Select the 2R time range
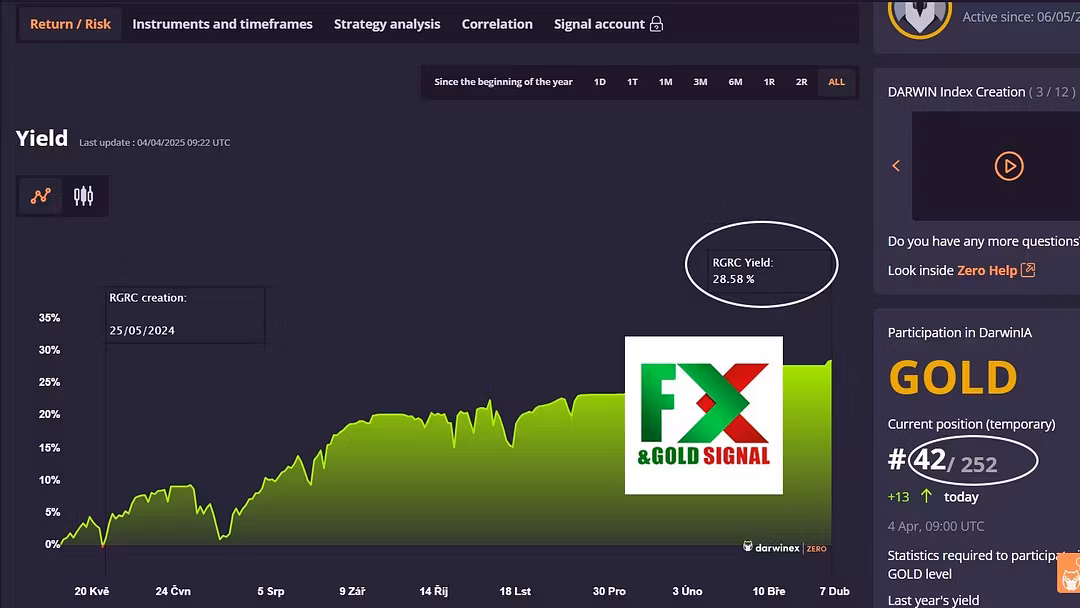This screenshot has height=608, width=1080. (802, 82)
